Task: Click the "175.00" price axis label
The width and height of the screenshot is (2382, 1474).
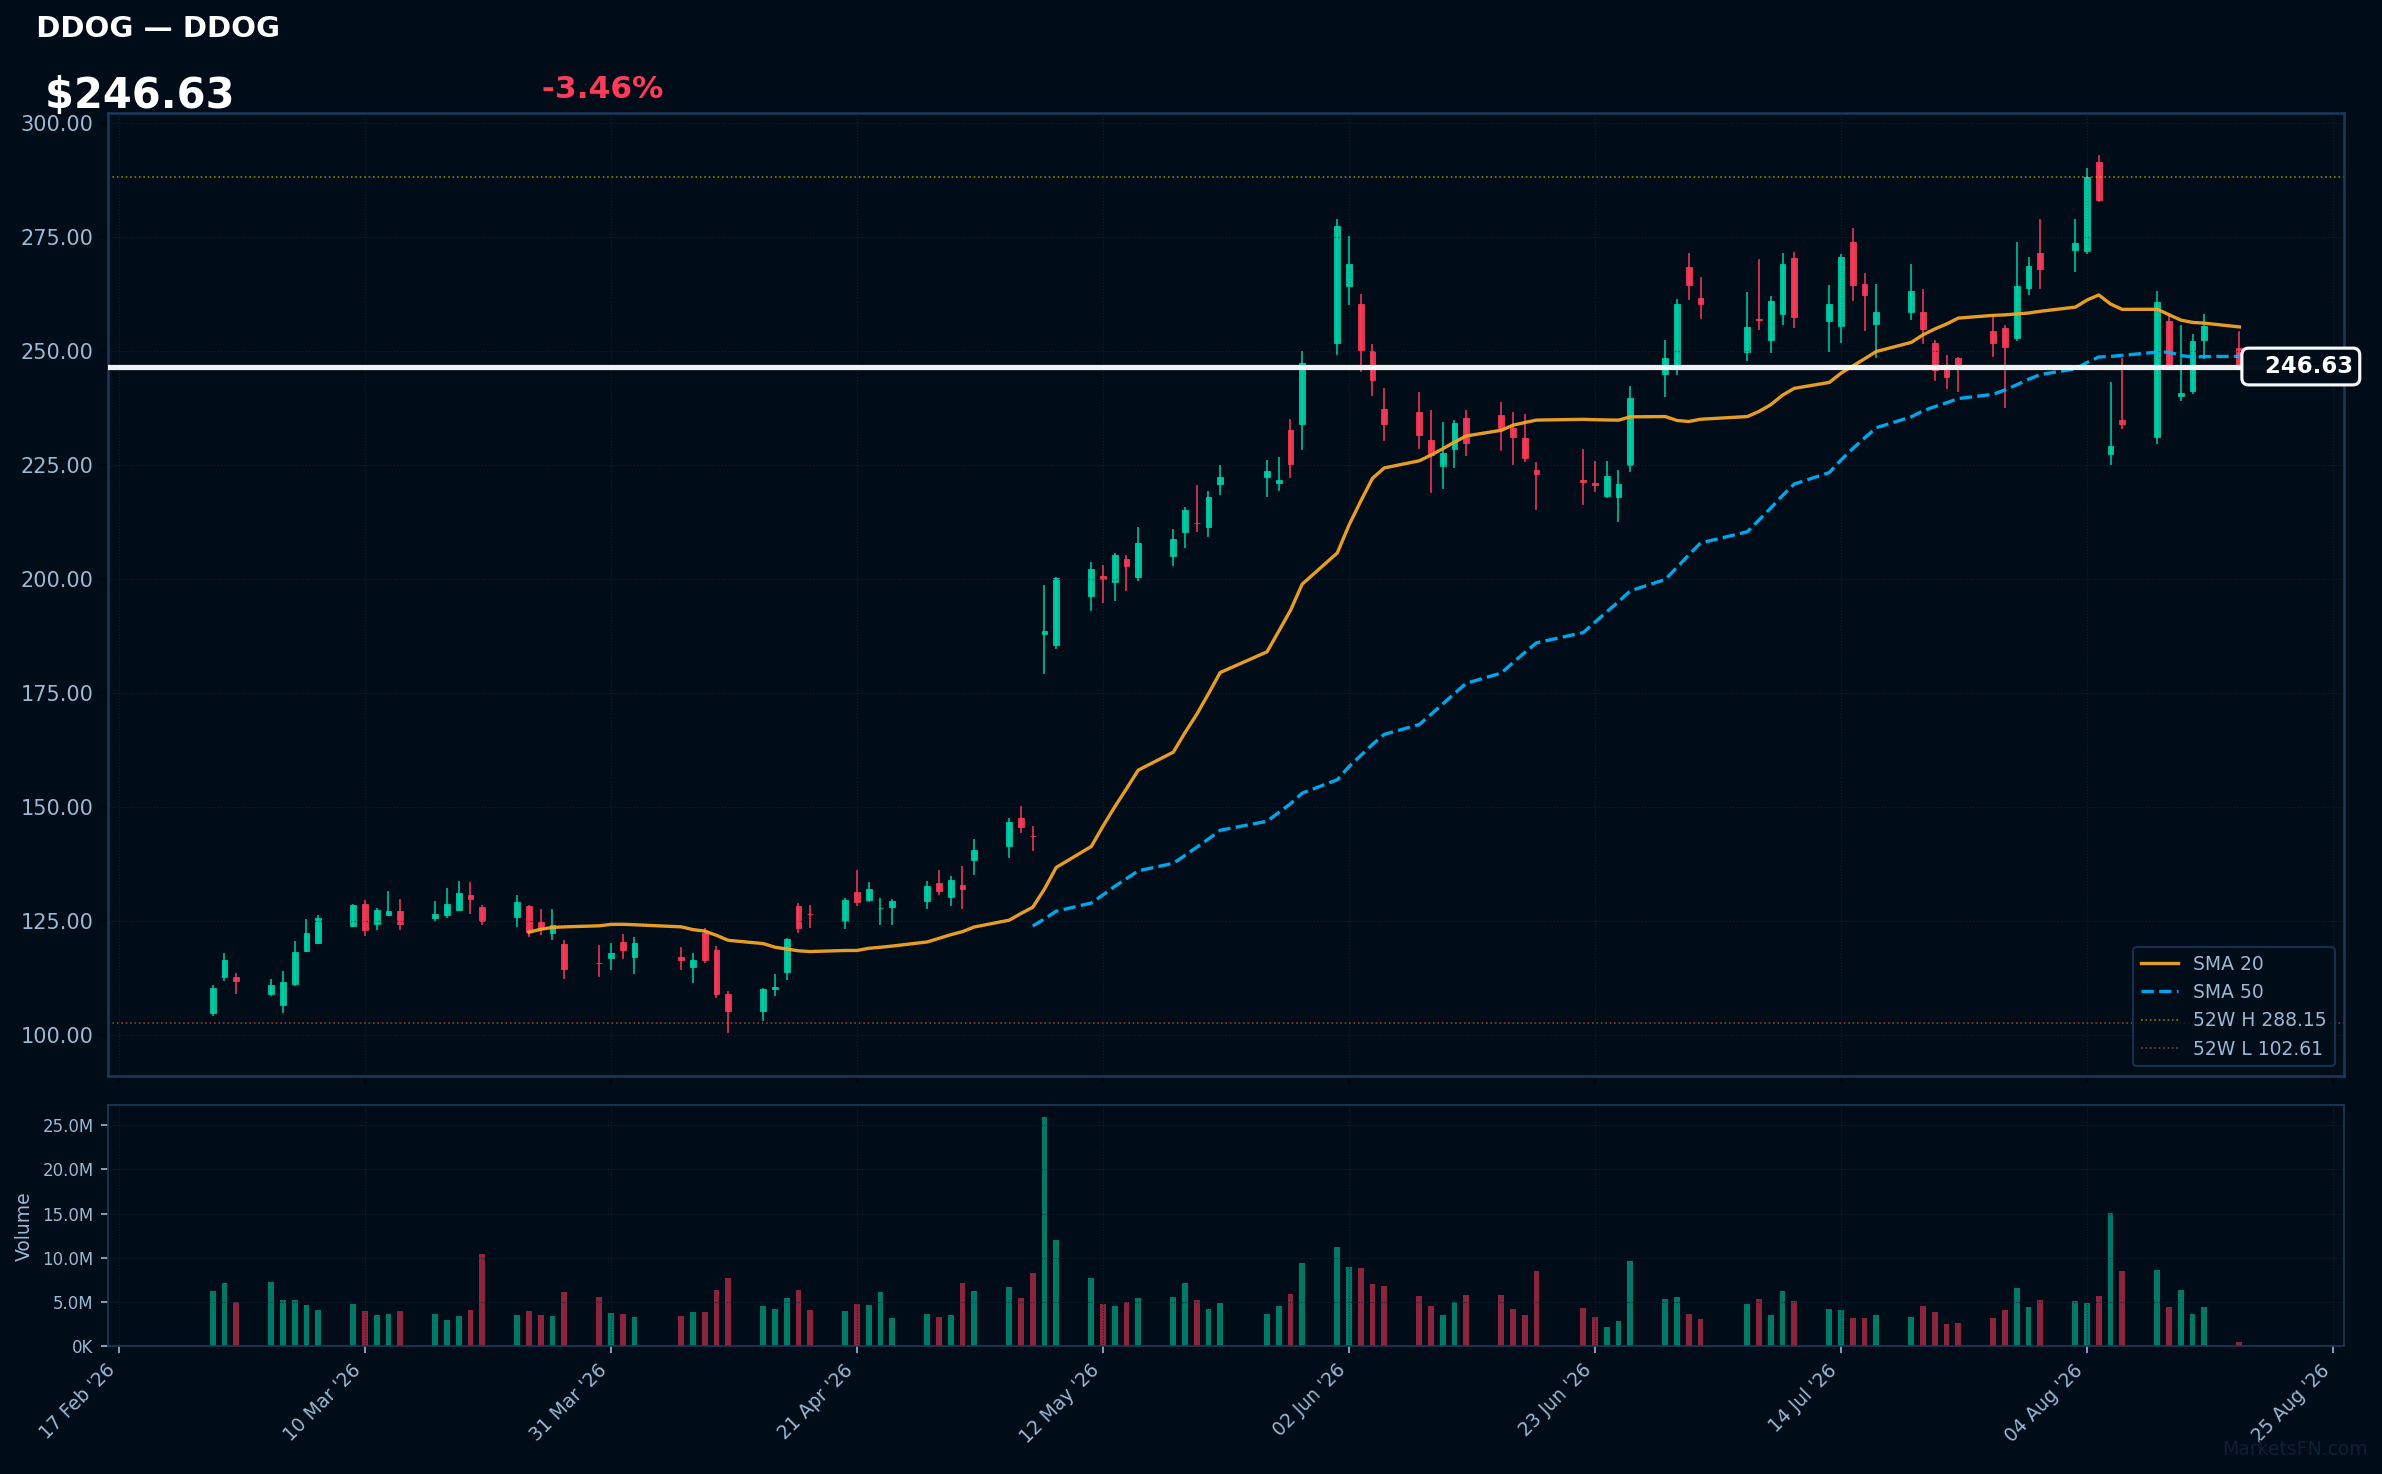Action: 57,693
